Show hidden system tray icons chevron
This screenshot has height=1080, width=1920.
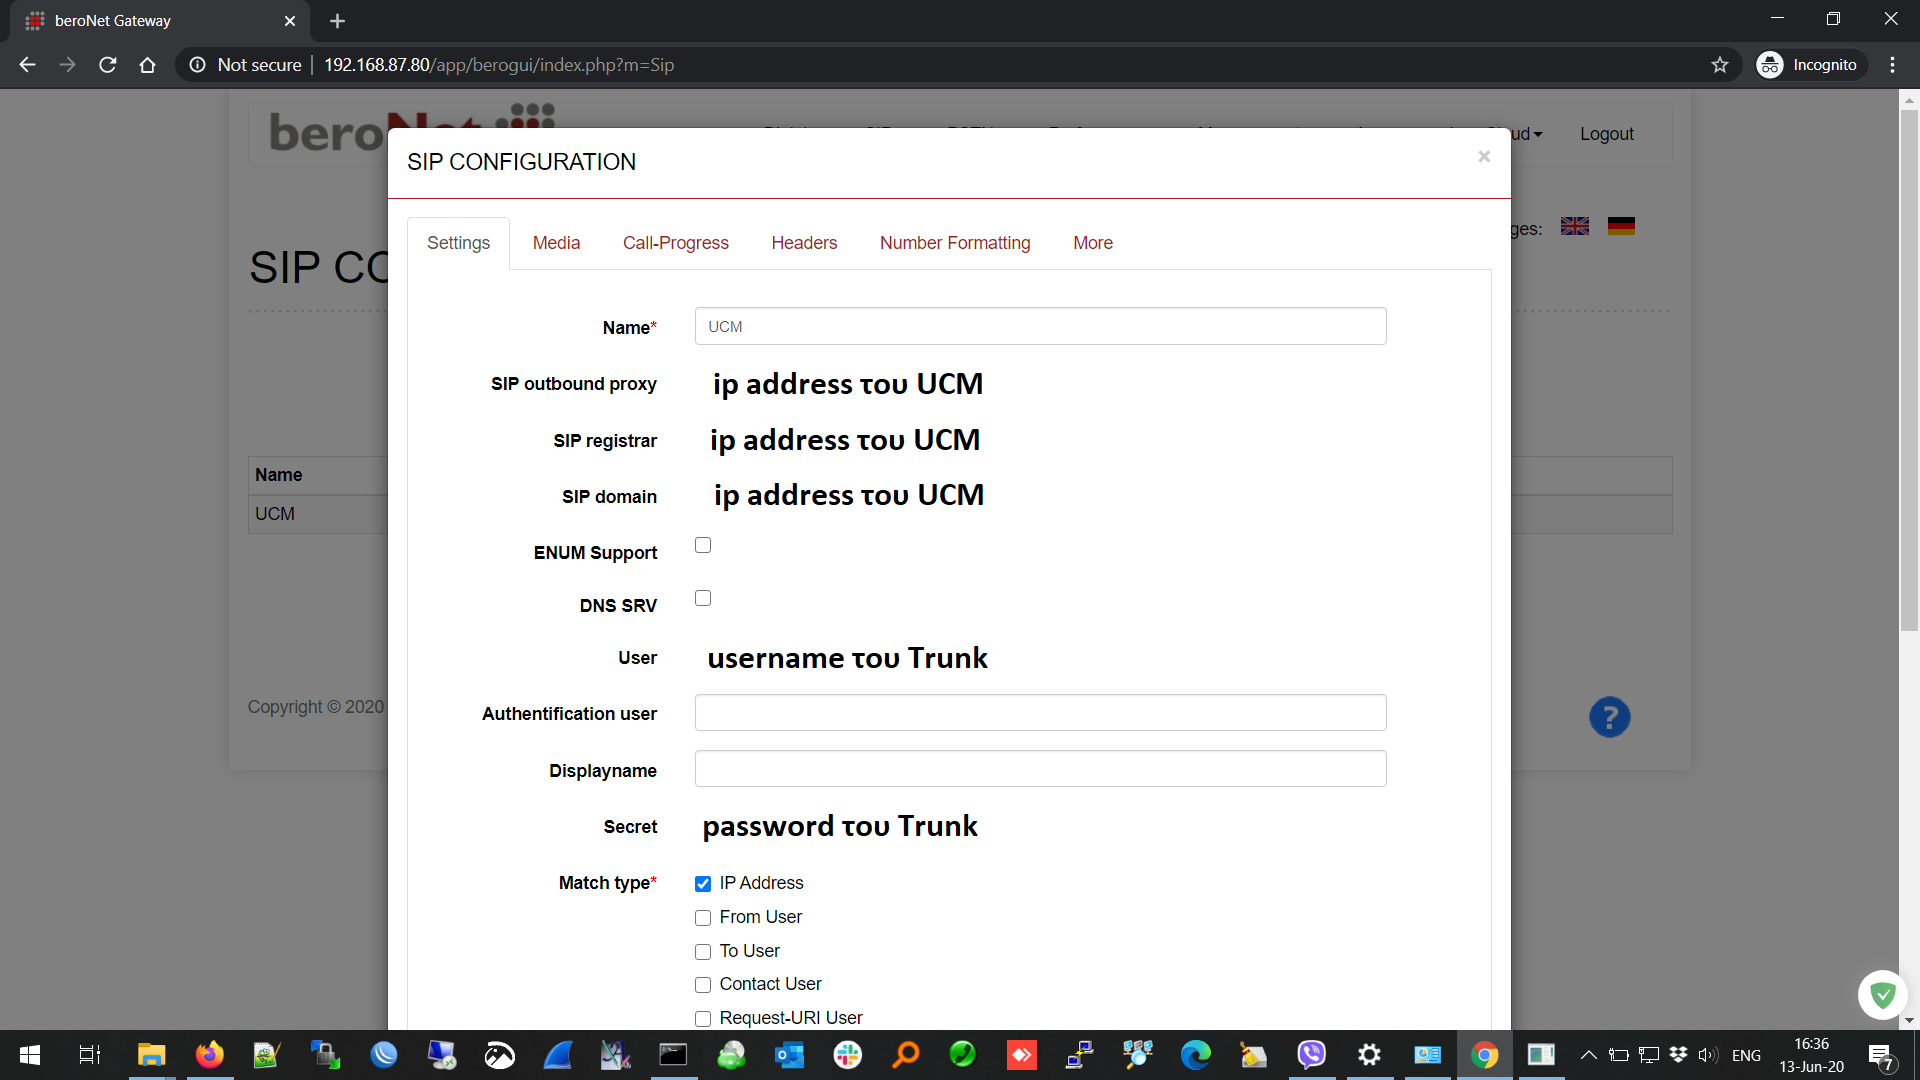coord(1588,1055)
